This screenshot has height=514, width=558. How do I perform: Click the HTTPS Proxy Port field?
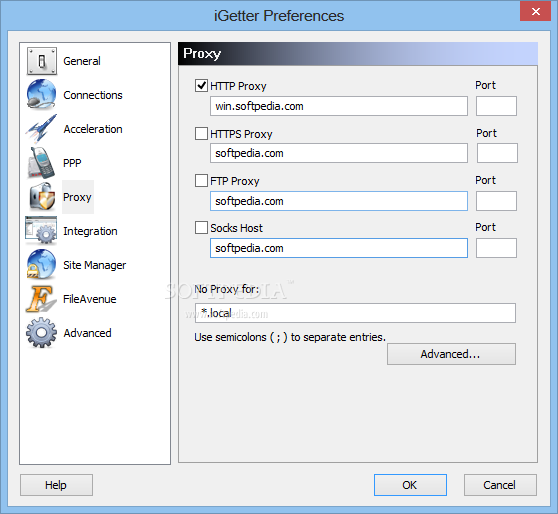point(497,153)
